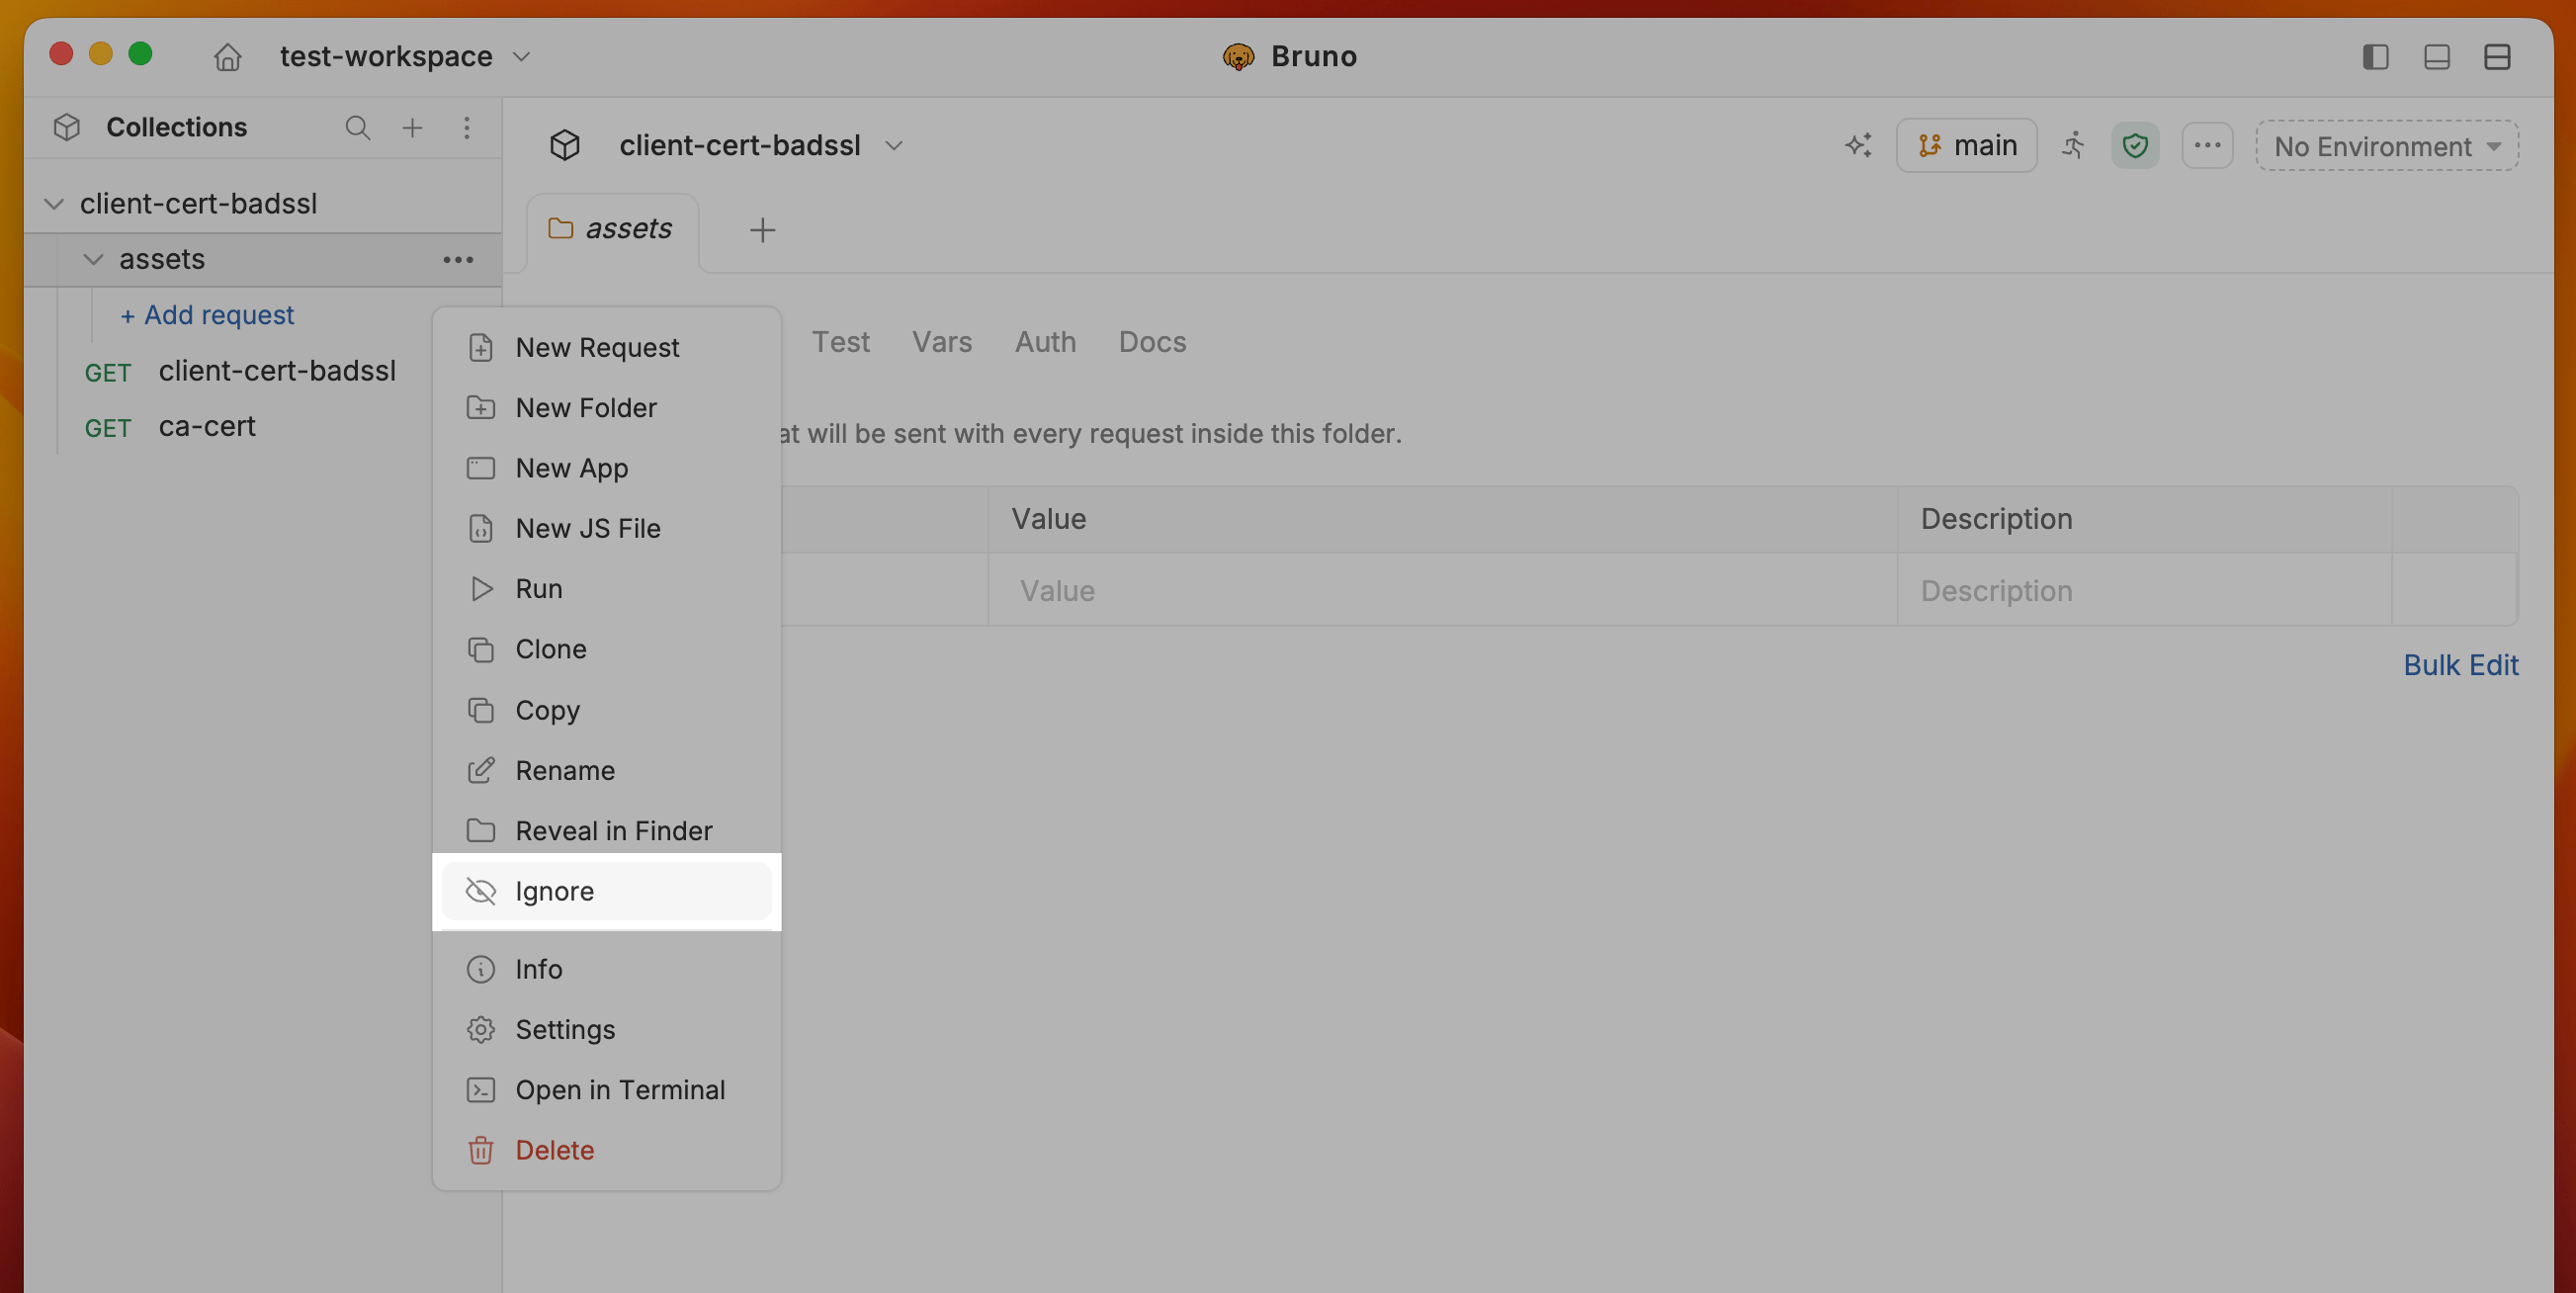Image resolution: width=2576 pixels, height=1293 pixels.
Task: Click the Description column header
Action: point(1996,519)
